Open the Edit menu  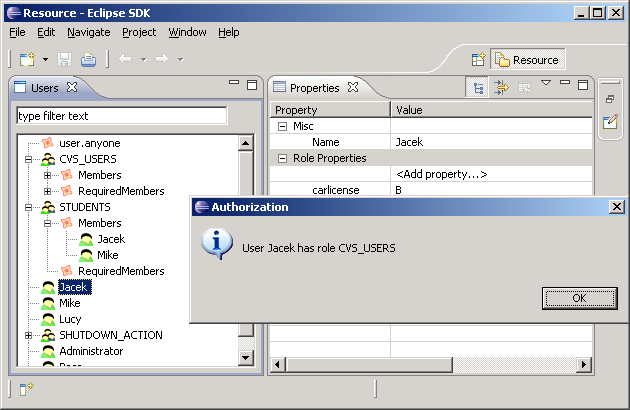point(46,32)
